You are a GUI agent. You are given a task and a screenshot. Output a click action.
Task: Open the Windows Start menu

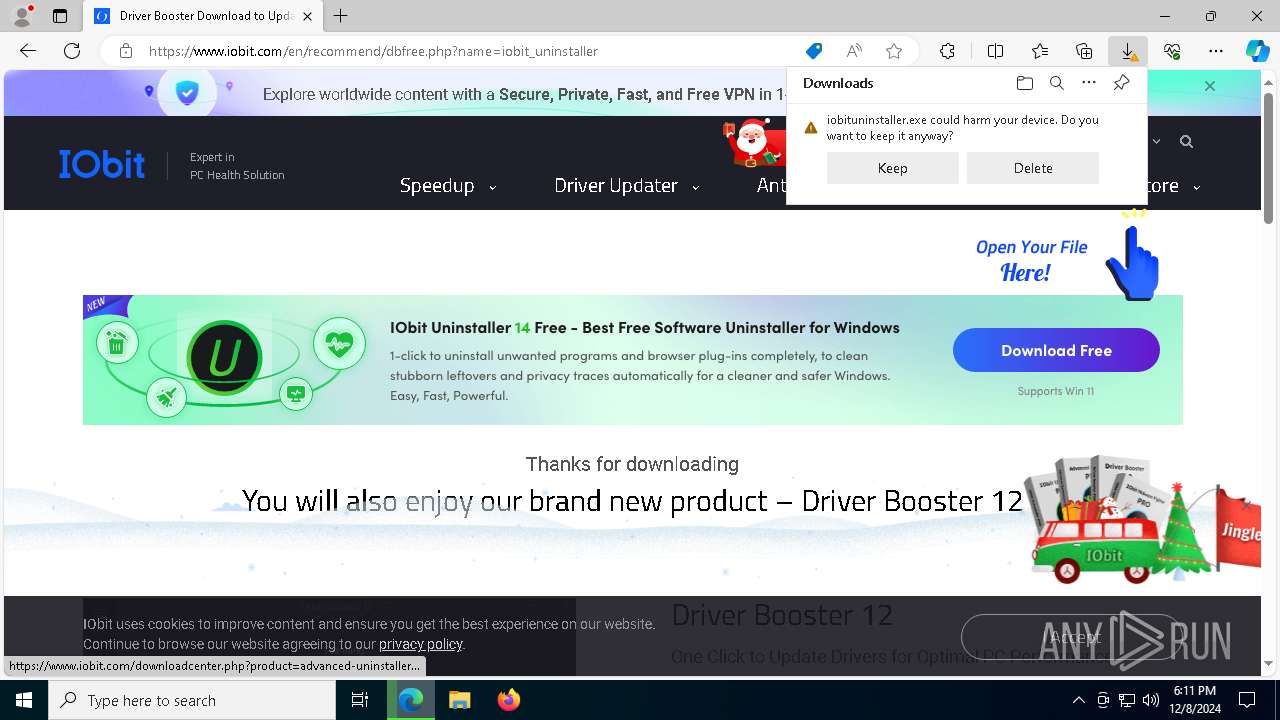[x=24, y=700]
